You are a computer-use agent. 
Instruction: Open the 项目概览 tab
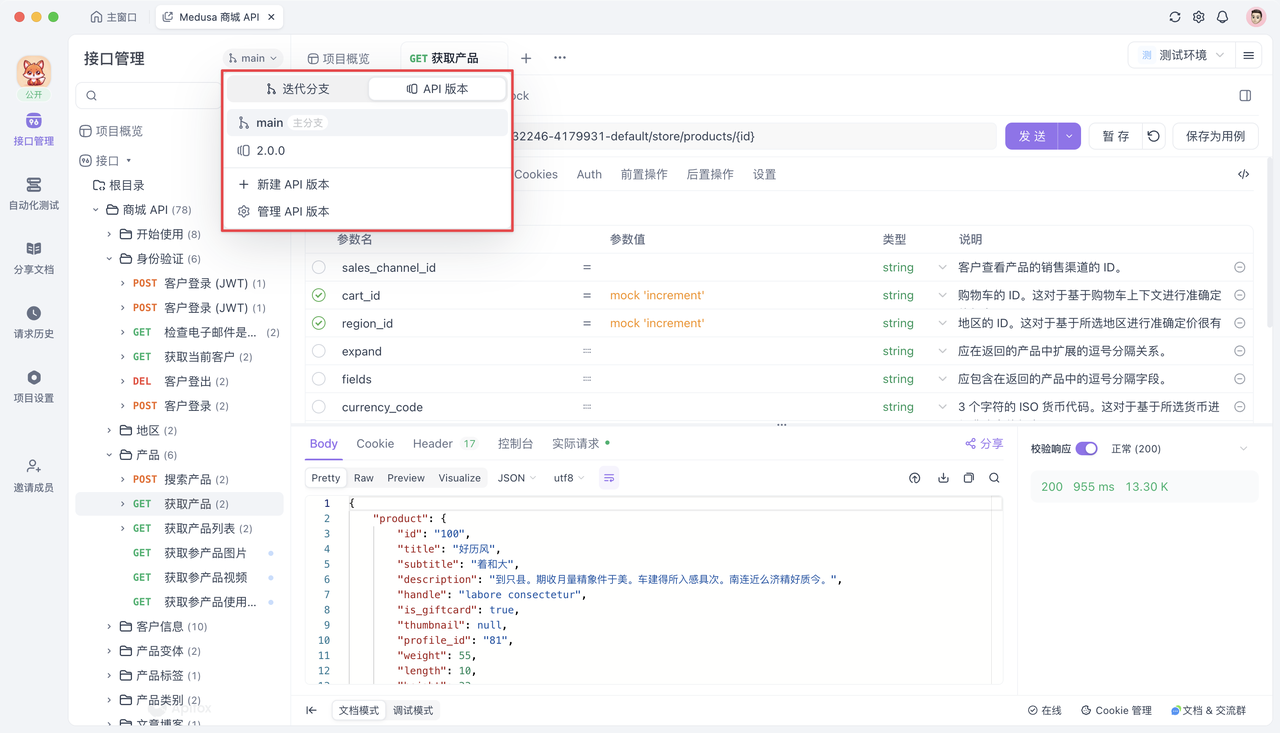(x=338, y=58)
